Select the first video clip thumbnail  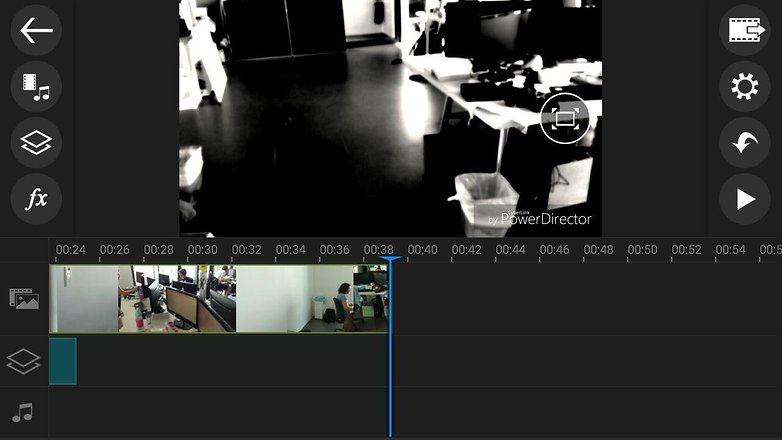coord(84,298)
